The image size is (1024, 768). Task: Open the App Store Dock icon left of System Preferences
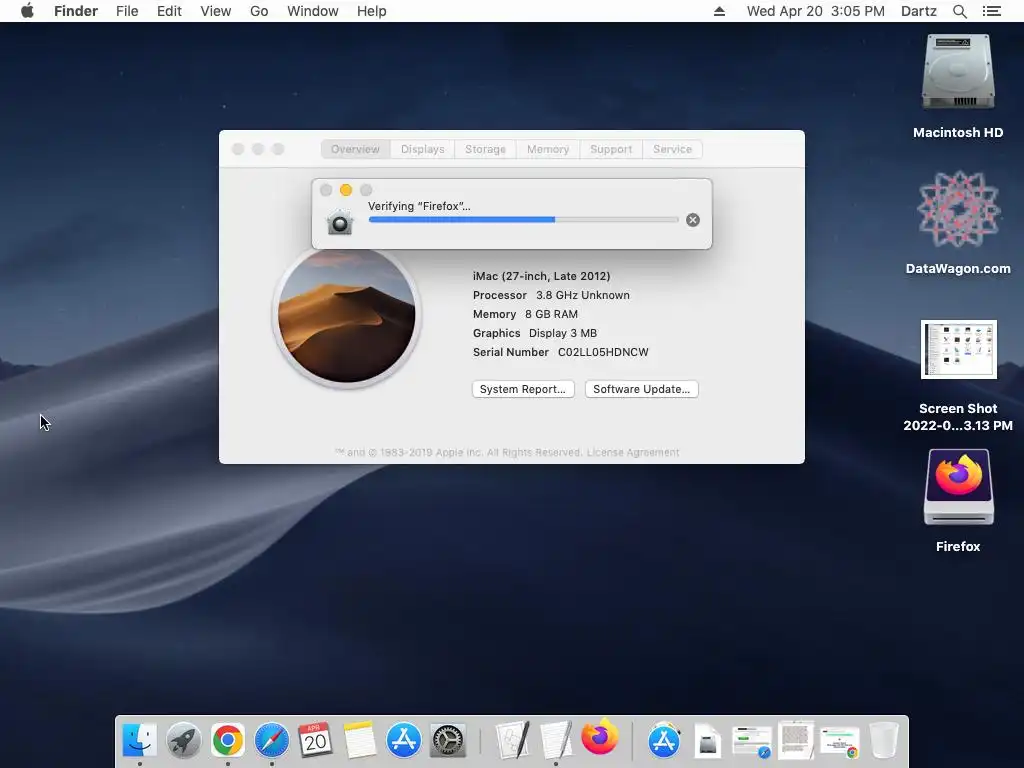point(404,740)
